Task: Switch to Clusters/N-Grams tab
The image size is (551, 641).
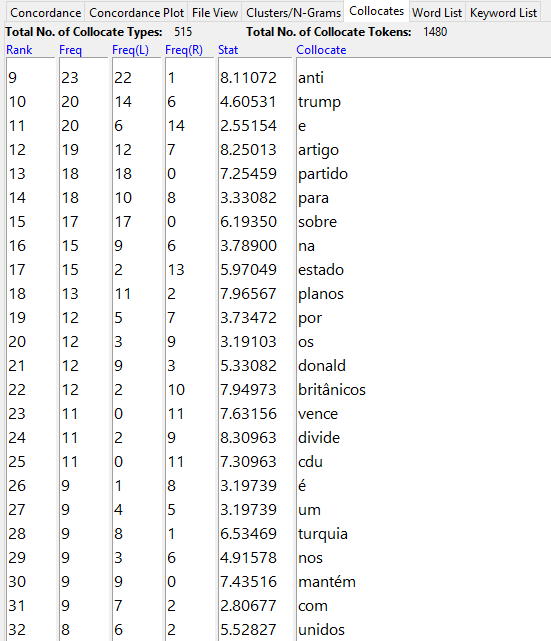Action: (293, 13)
